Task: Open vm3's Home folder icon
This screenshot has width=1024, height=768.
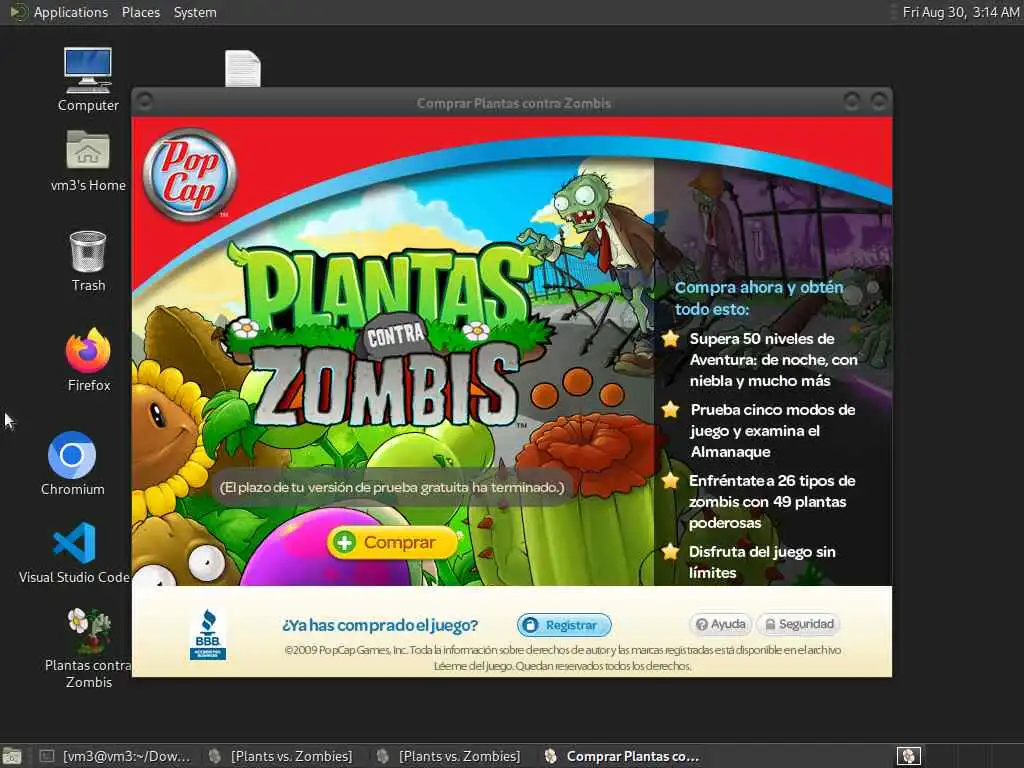Action: click(88, 161)
